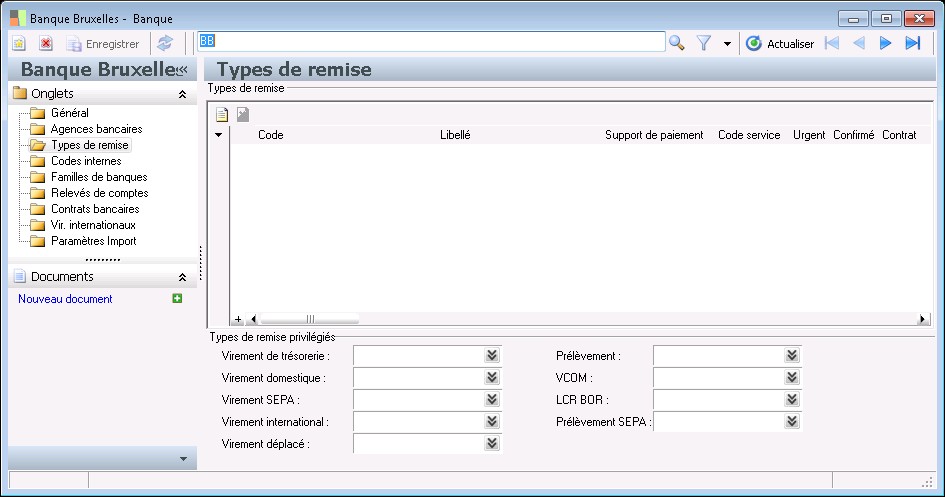
Task: Open the Virement SEPA dropdown
Action: point(491,399)
